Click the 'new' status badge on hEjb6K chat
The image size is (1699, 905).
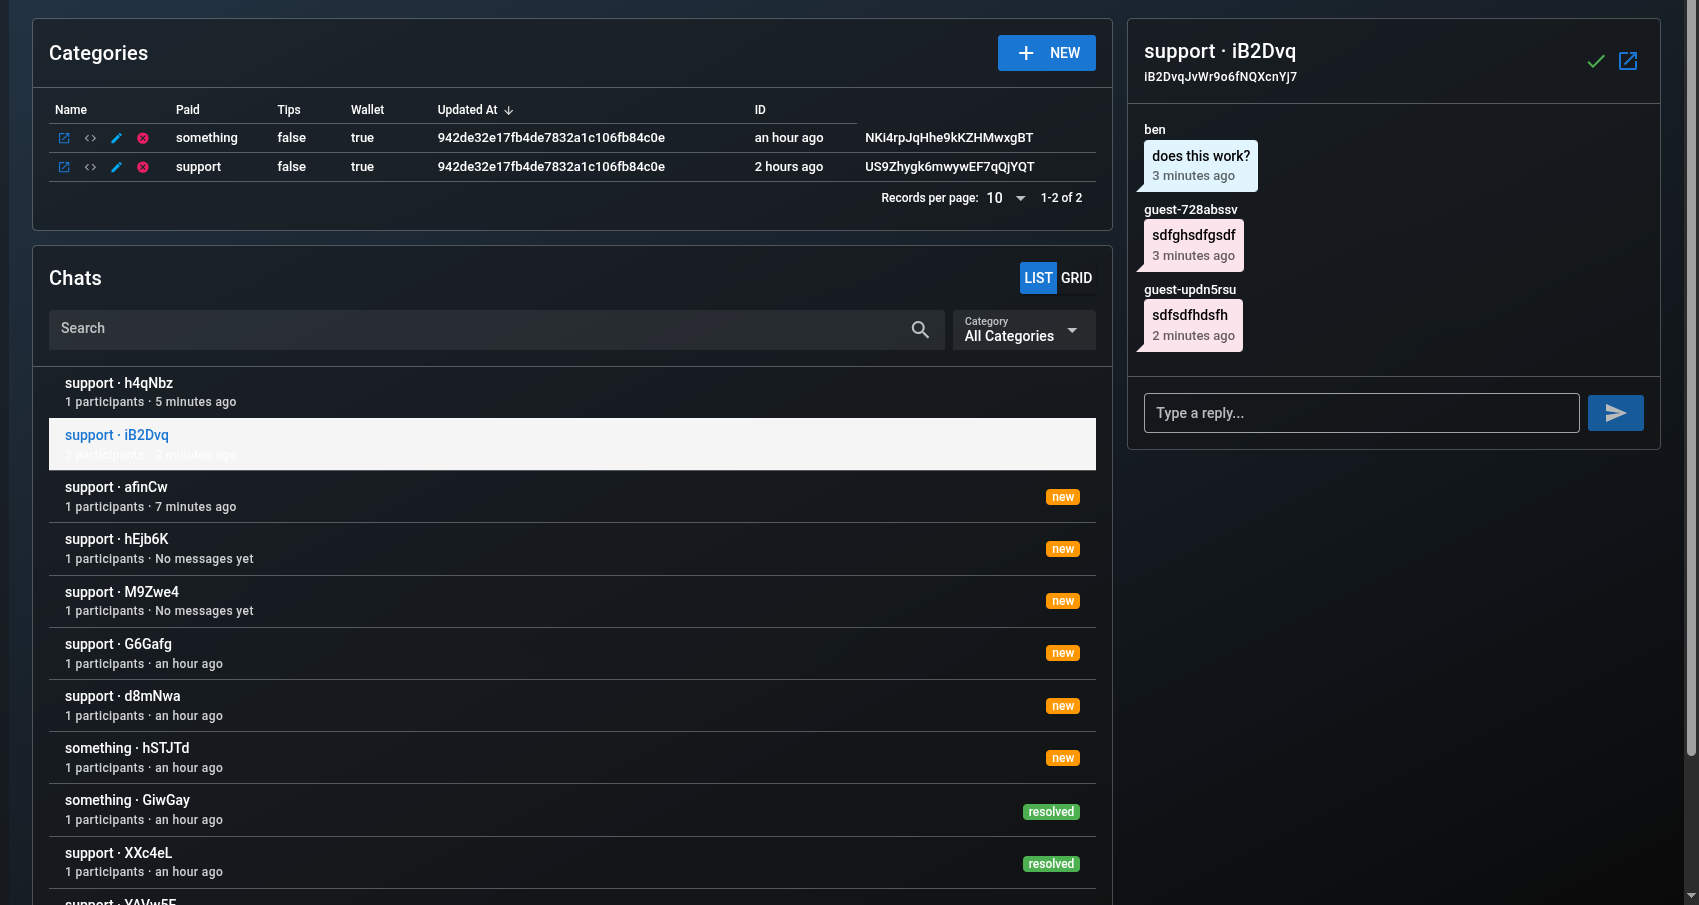point(1062,549)
